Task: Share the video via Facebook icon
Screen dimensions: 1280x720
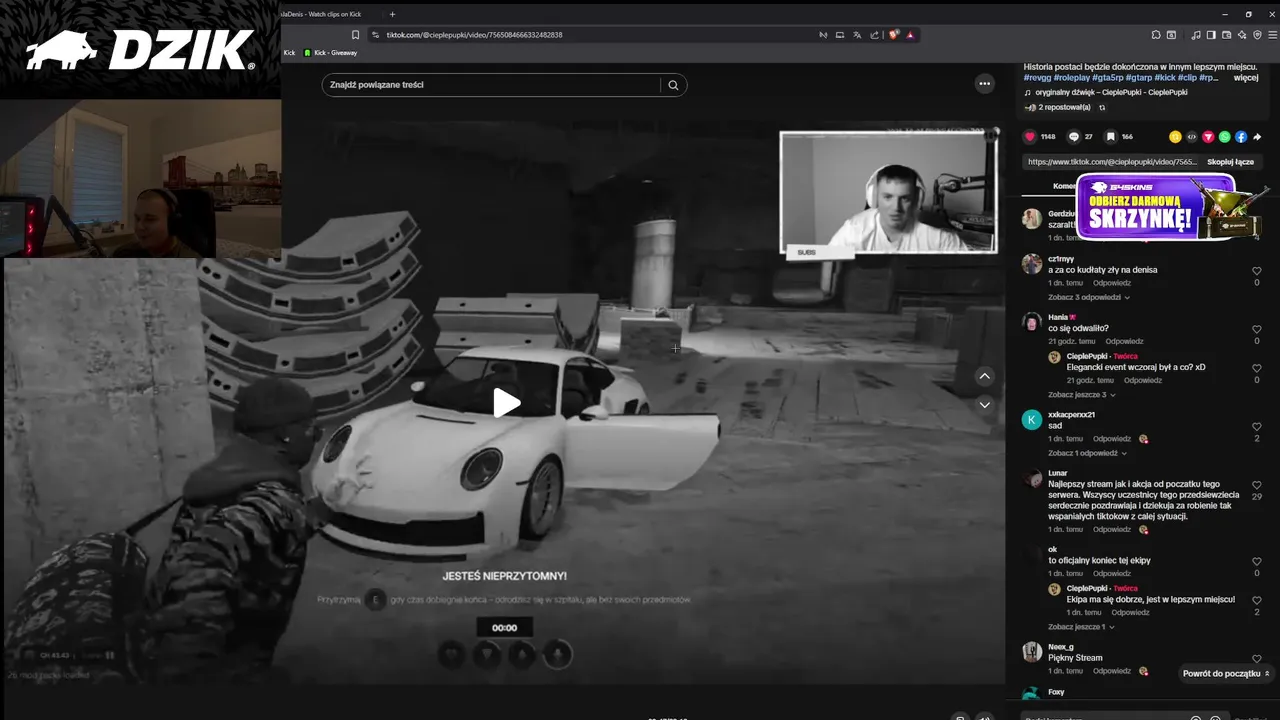Action: [x=1240, y=137]
